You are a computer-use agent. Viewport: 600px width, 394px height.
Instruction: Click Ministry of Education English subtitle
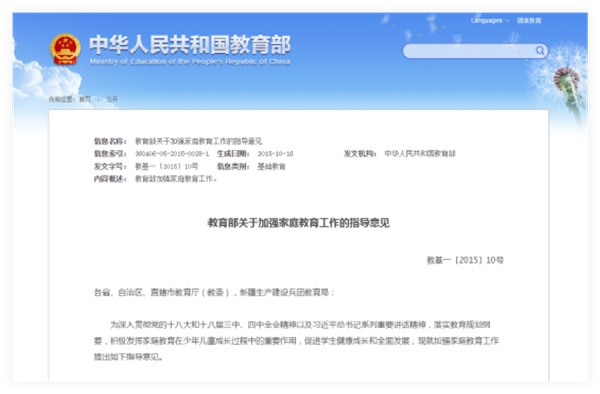click(x=190, y=62)
